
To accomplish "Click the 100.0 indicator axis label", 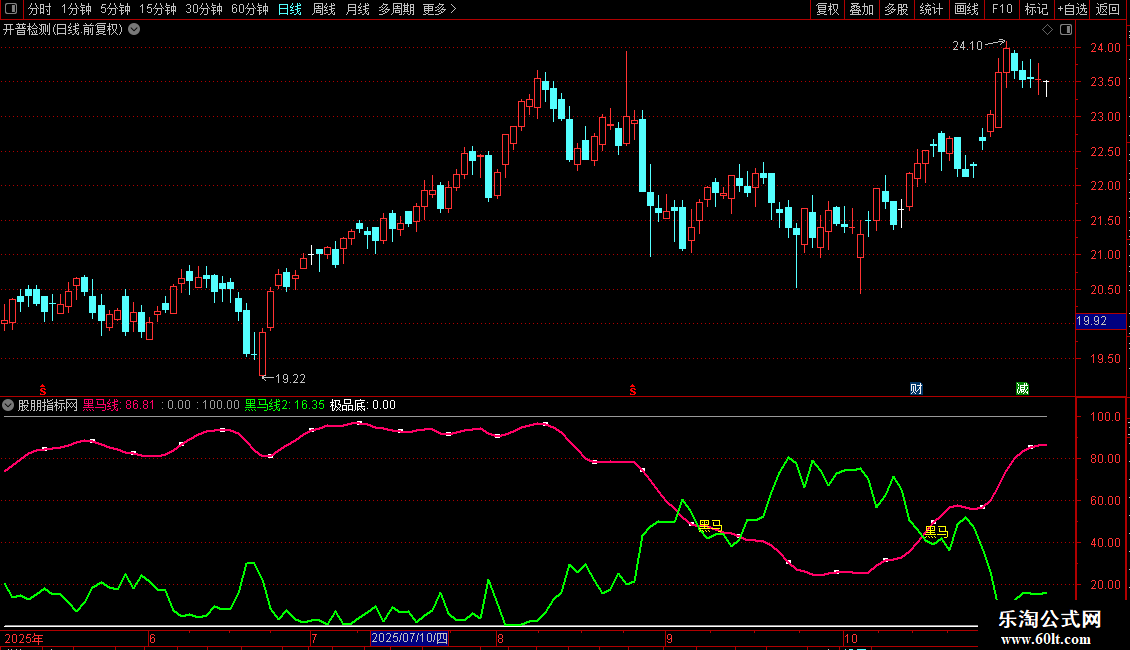I will click(x=1105, y=417).
